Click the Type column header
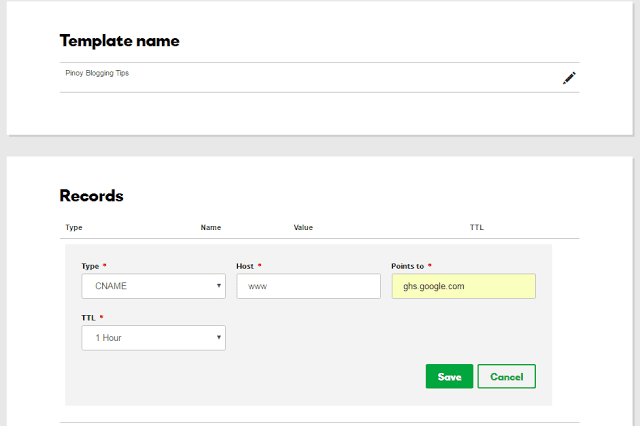Screen dimensions: 640x426 (73, 227)
